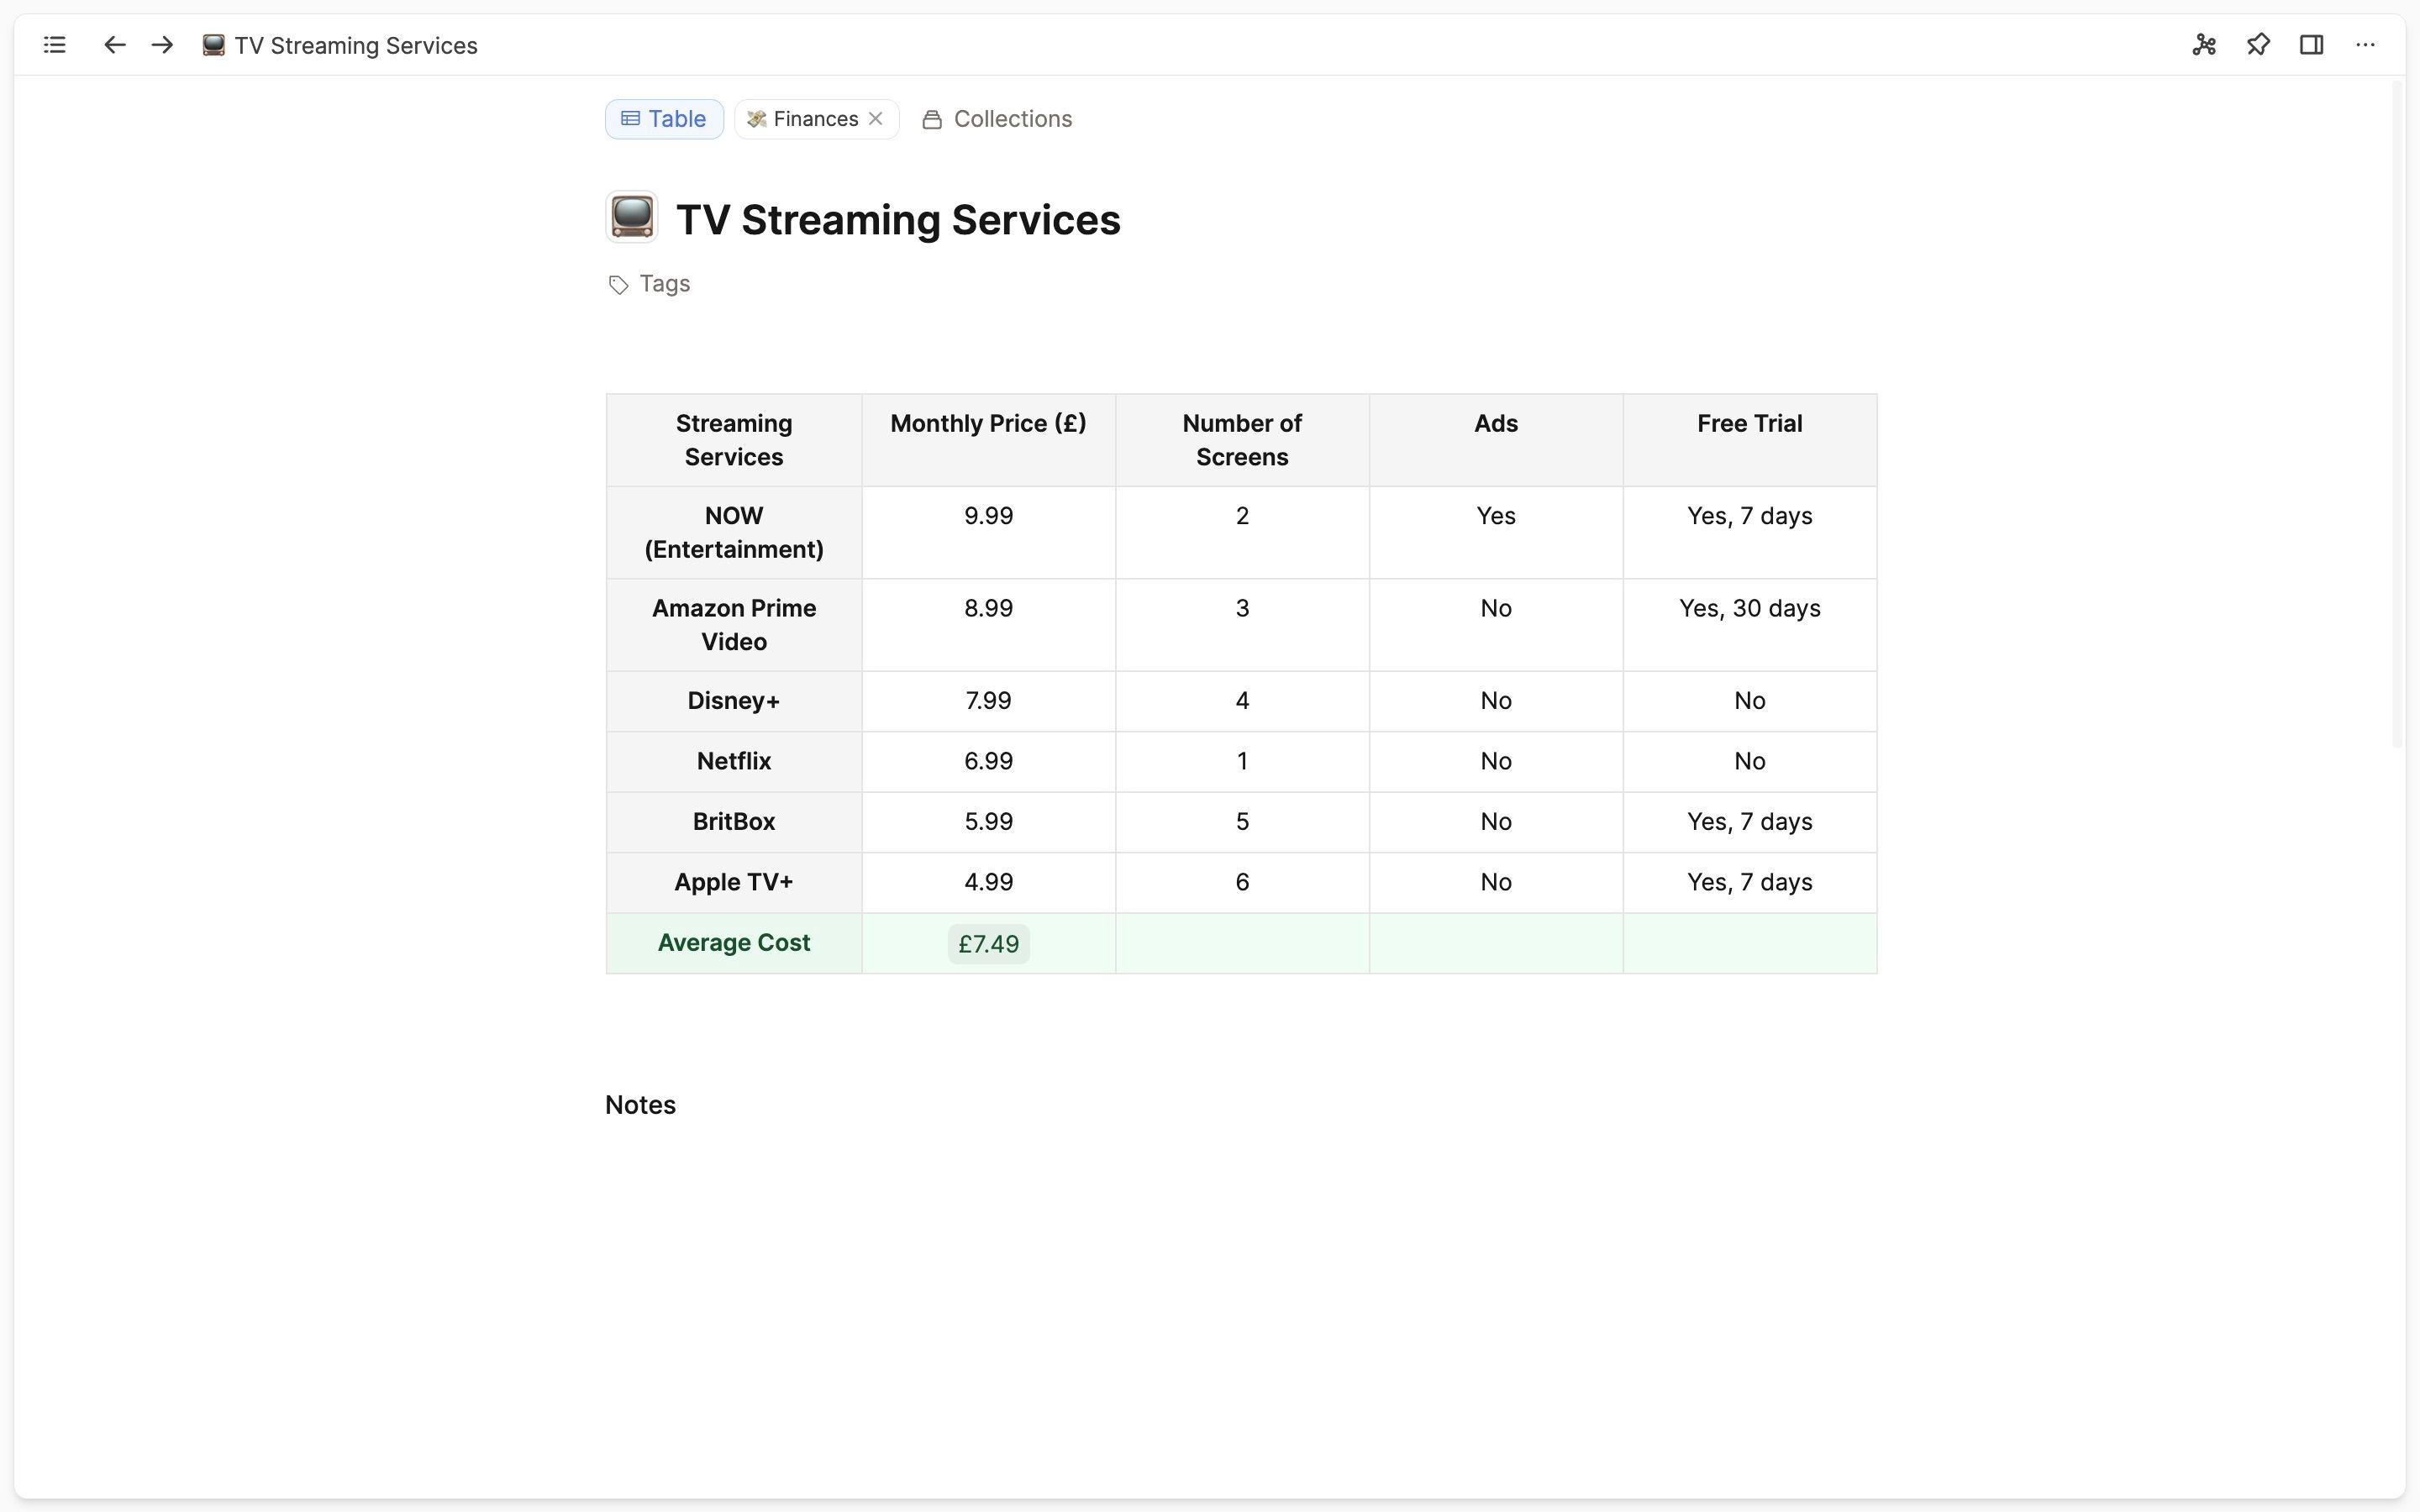Image resolution: width=2420 pixels, height=1512 pixels.
Task: Open the graph view icon
Action: pos(2204,45)
